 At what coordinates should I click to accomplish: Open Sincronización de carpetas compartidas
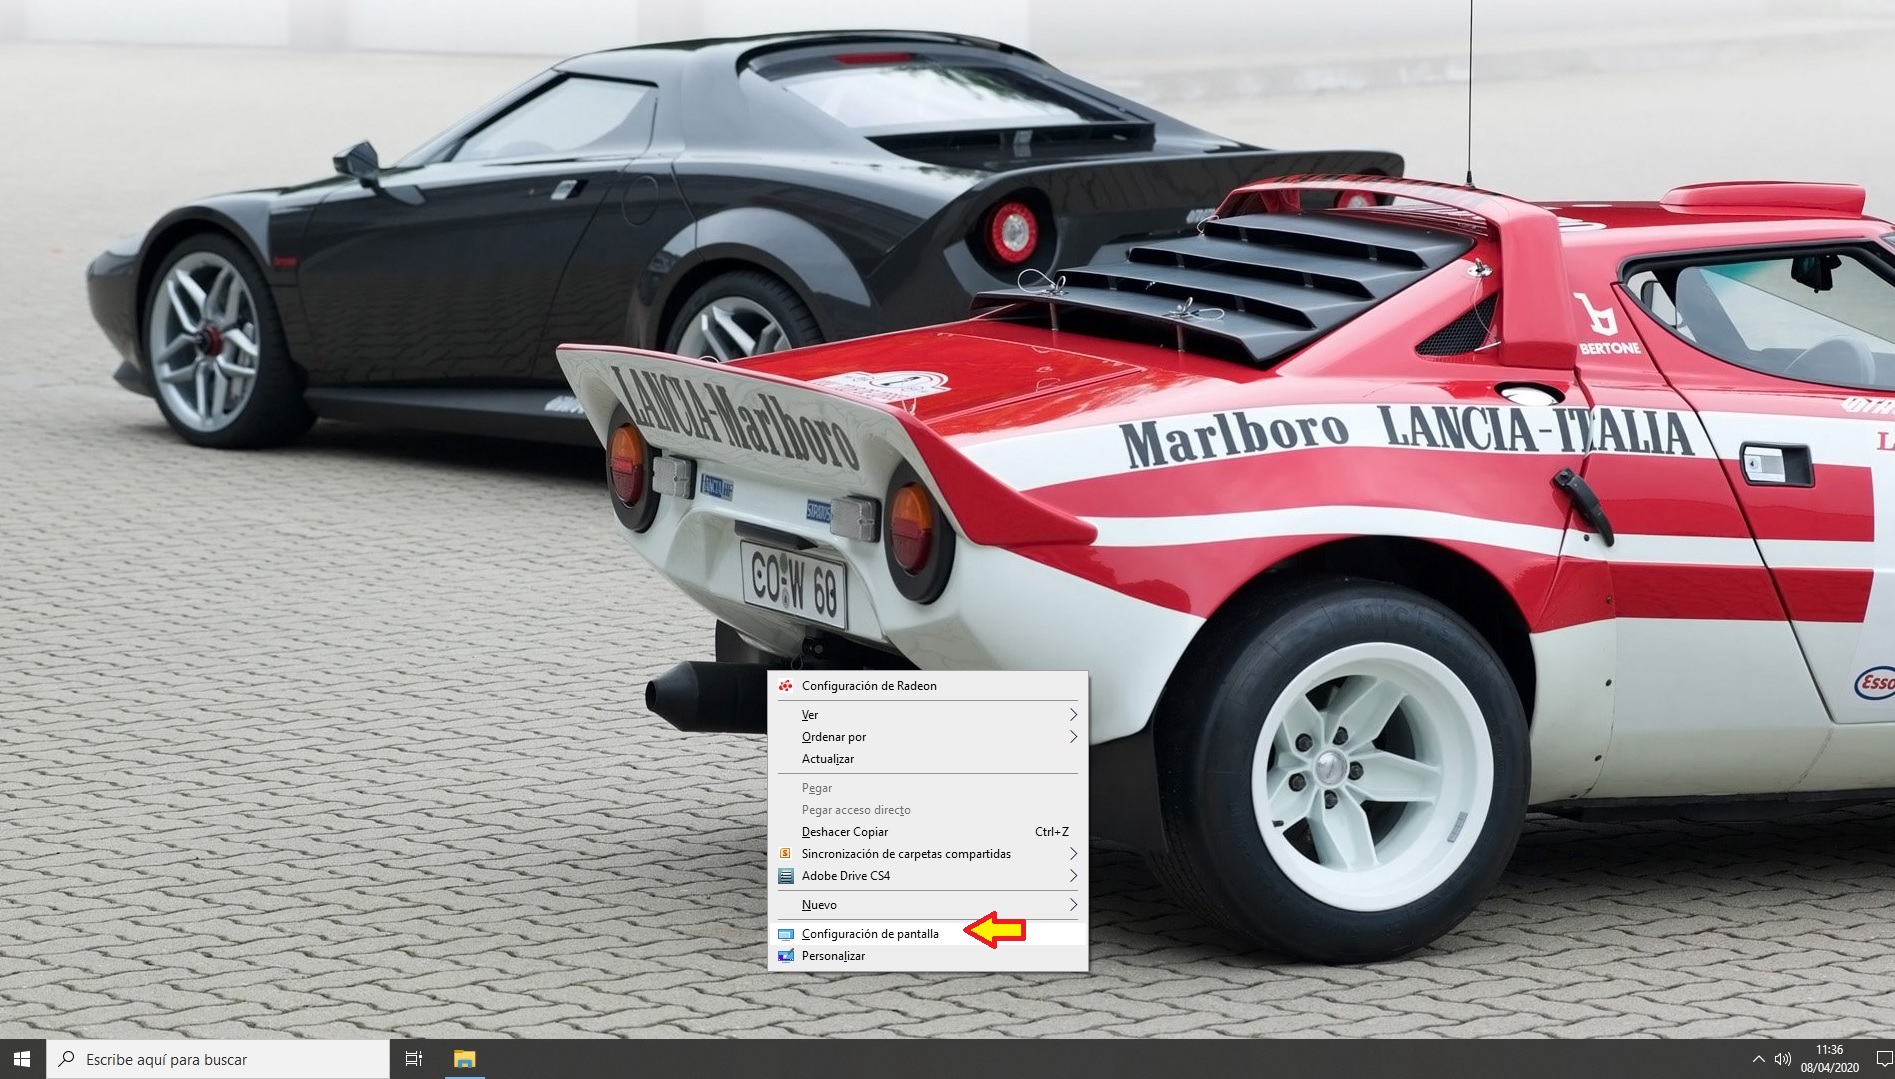click(927, 854)
